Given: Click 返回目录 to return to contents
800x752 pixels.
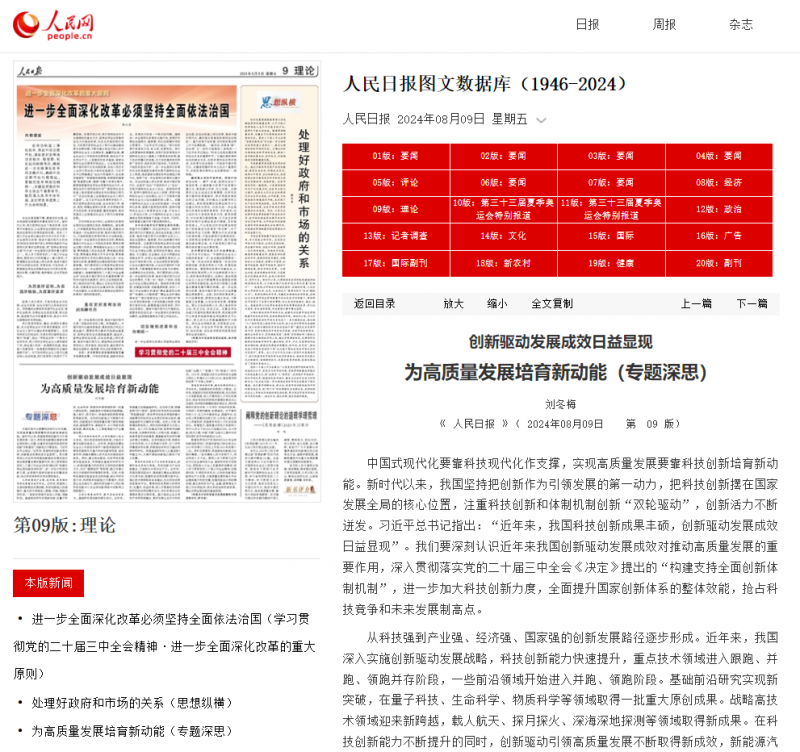Looking at the screenshot, I should click(374, 304).
